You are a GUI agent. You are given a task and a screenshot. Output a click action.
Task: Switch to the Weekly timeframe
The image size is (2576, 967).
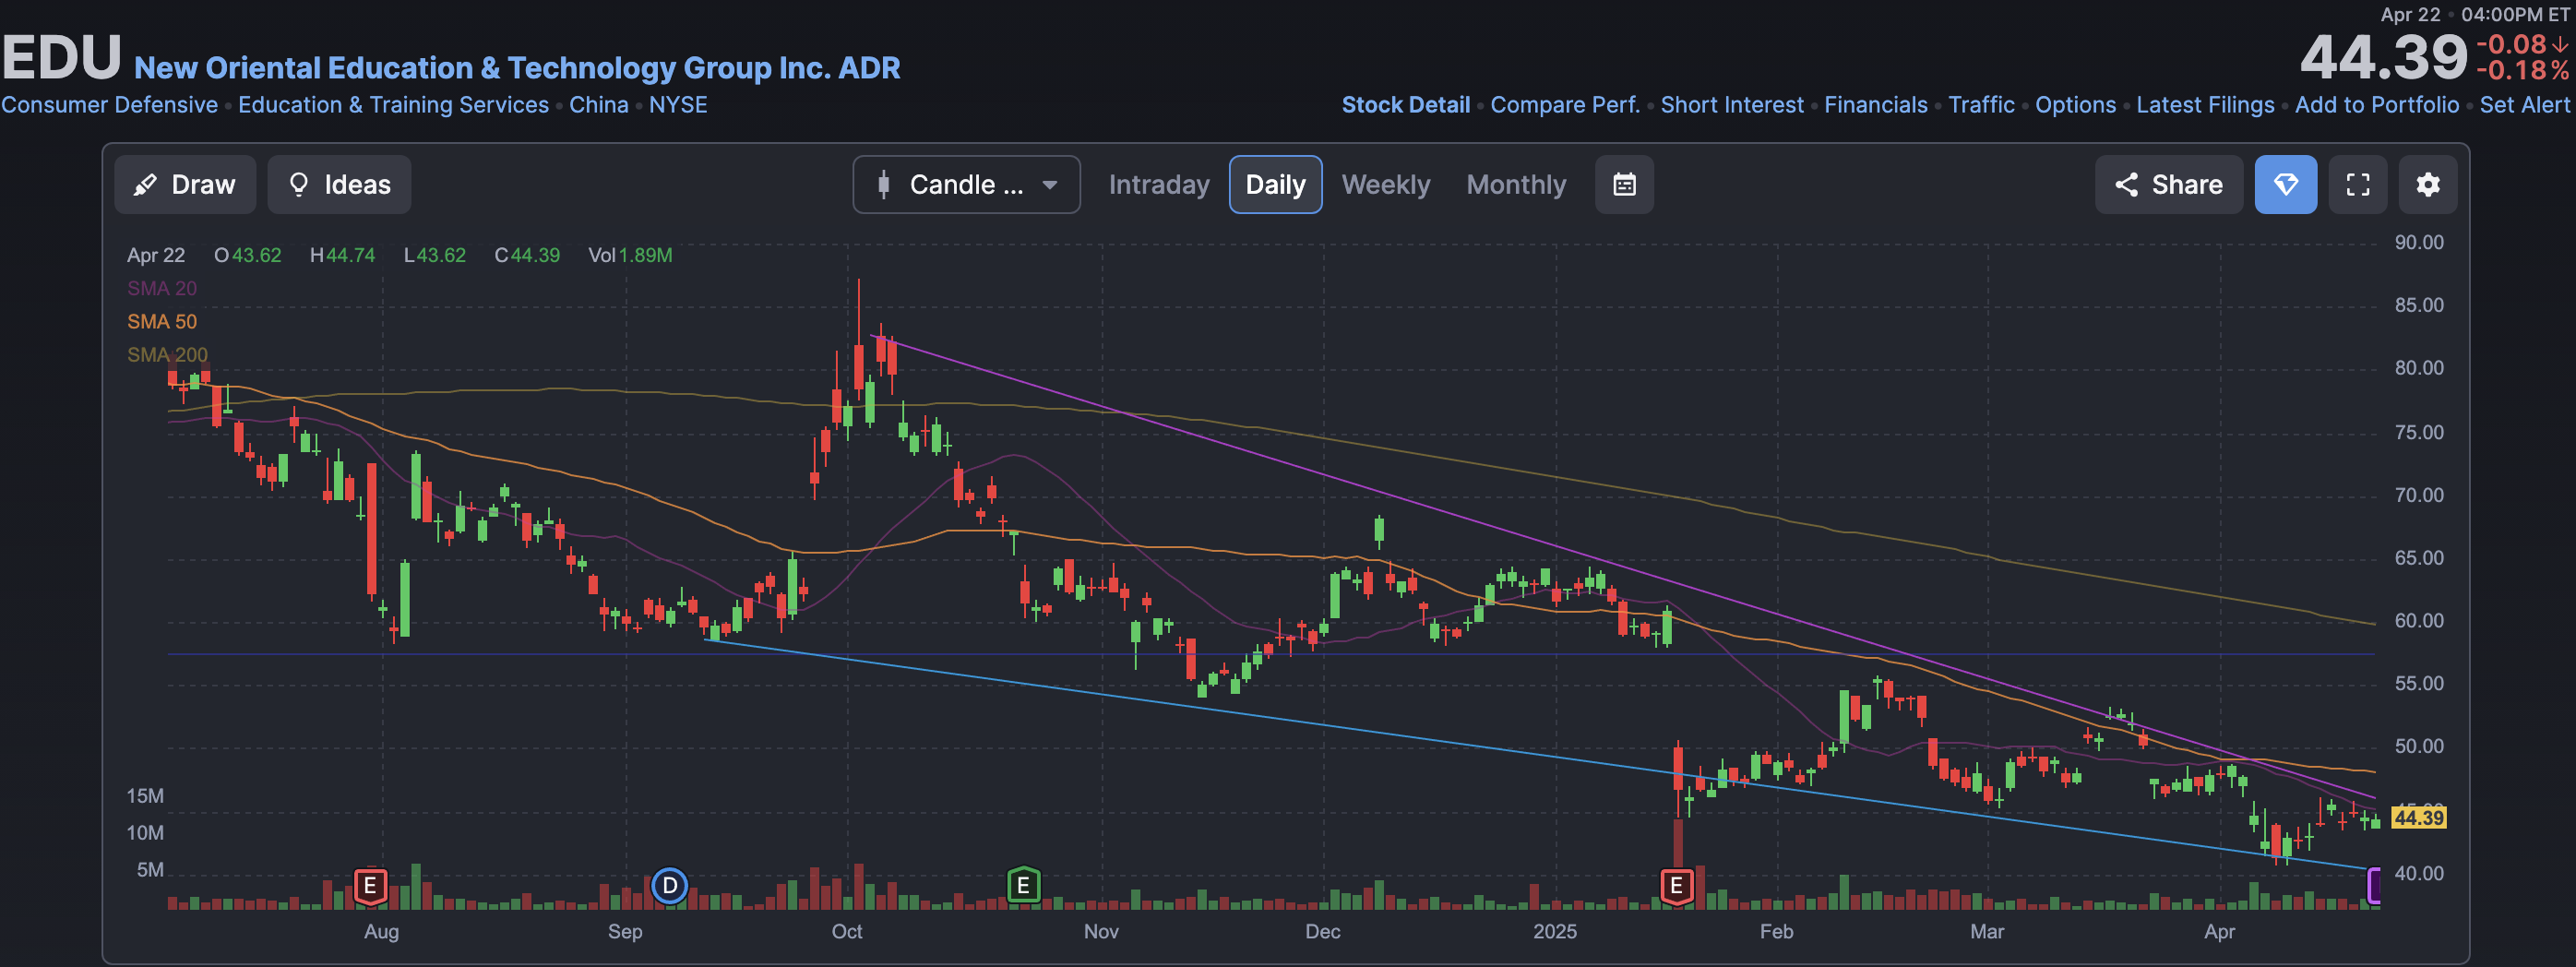click(x=1386, y=185)
